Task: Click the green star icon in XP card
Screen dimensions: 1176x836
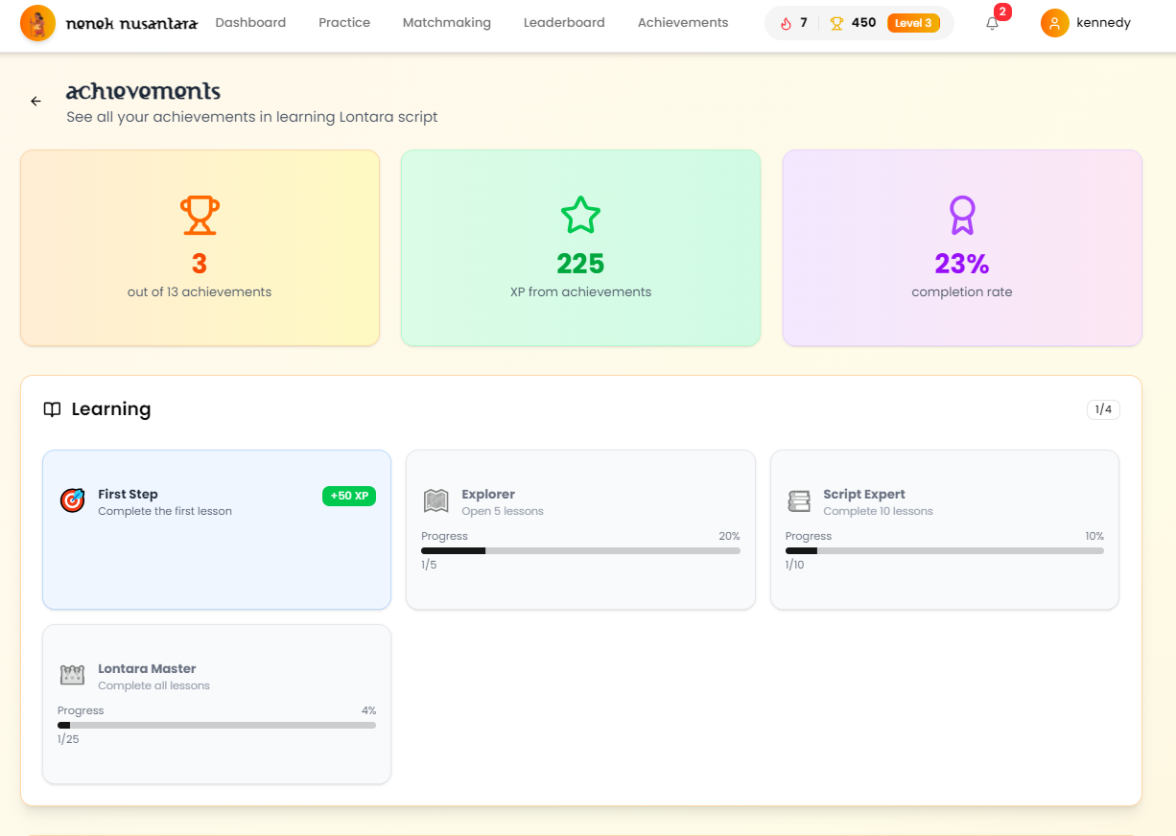Action: 580,215
